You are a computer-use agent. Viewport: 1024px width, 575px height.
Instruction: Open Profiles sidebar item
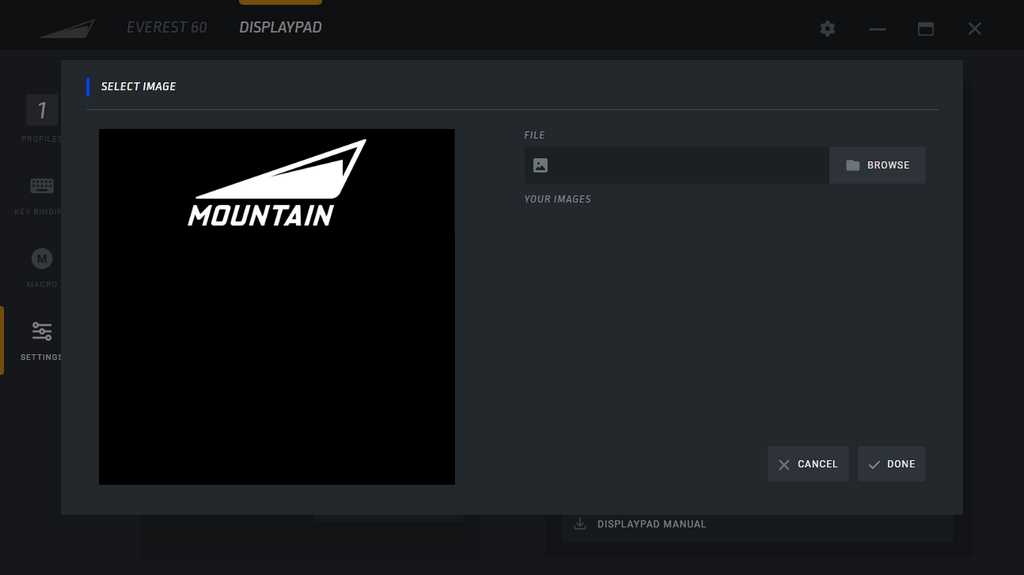click(42, 118)
